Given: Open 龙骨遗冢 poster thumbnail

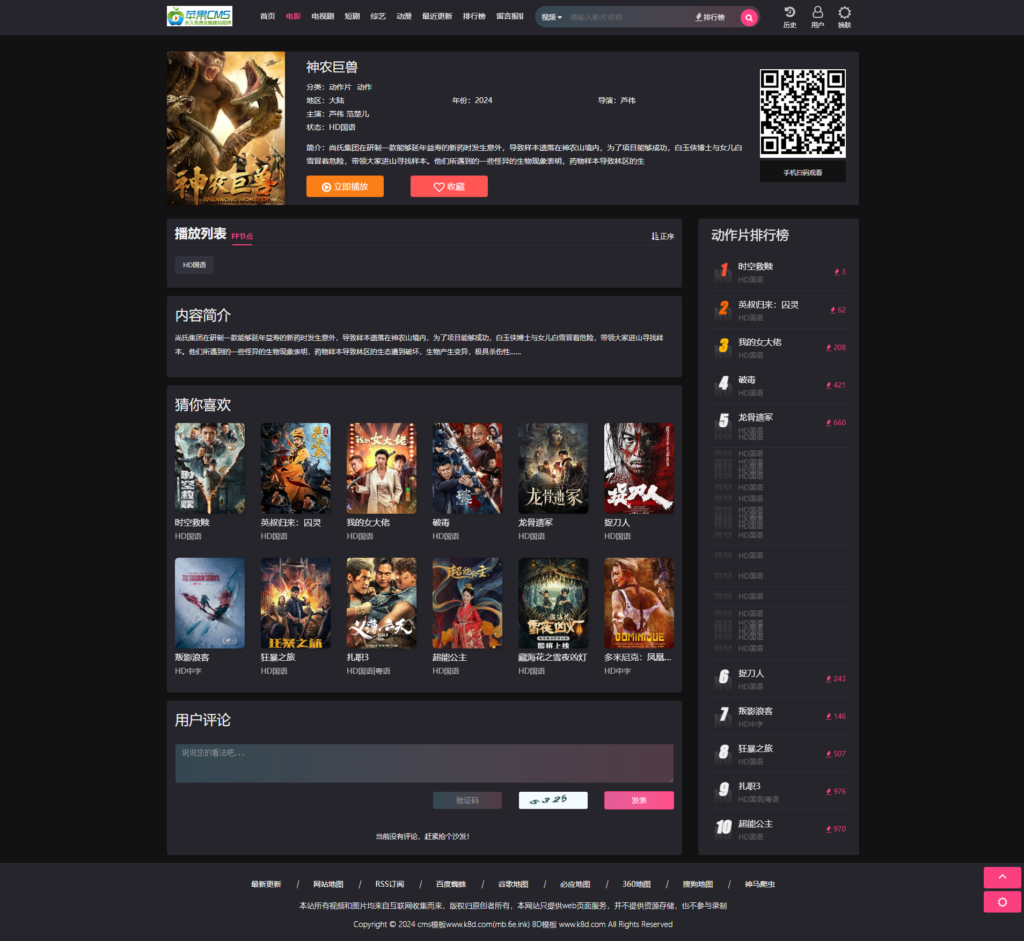Looking at the screenshot, I should click(x=553, y=468).
